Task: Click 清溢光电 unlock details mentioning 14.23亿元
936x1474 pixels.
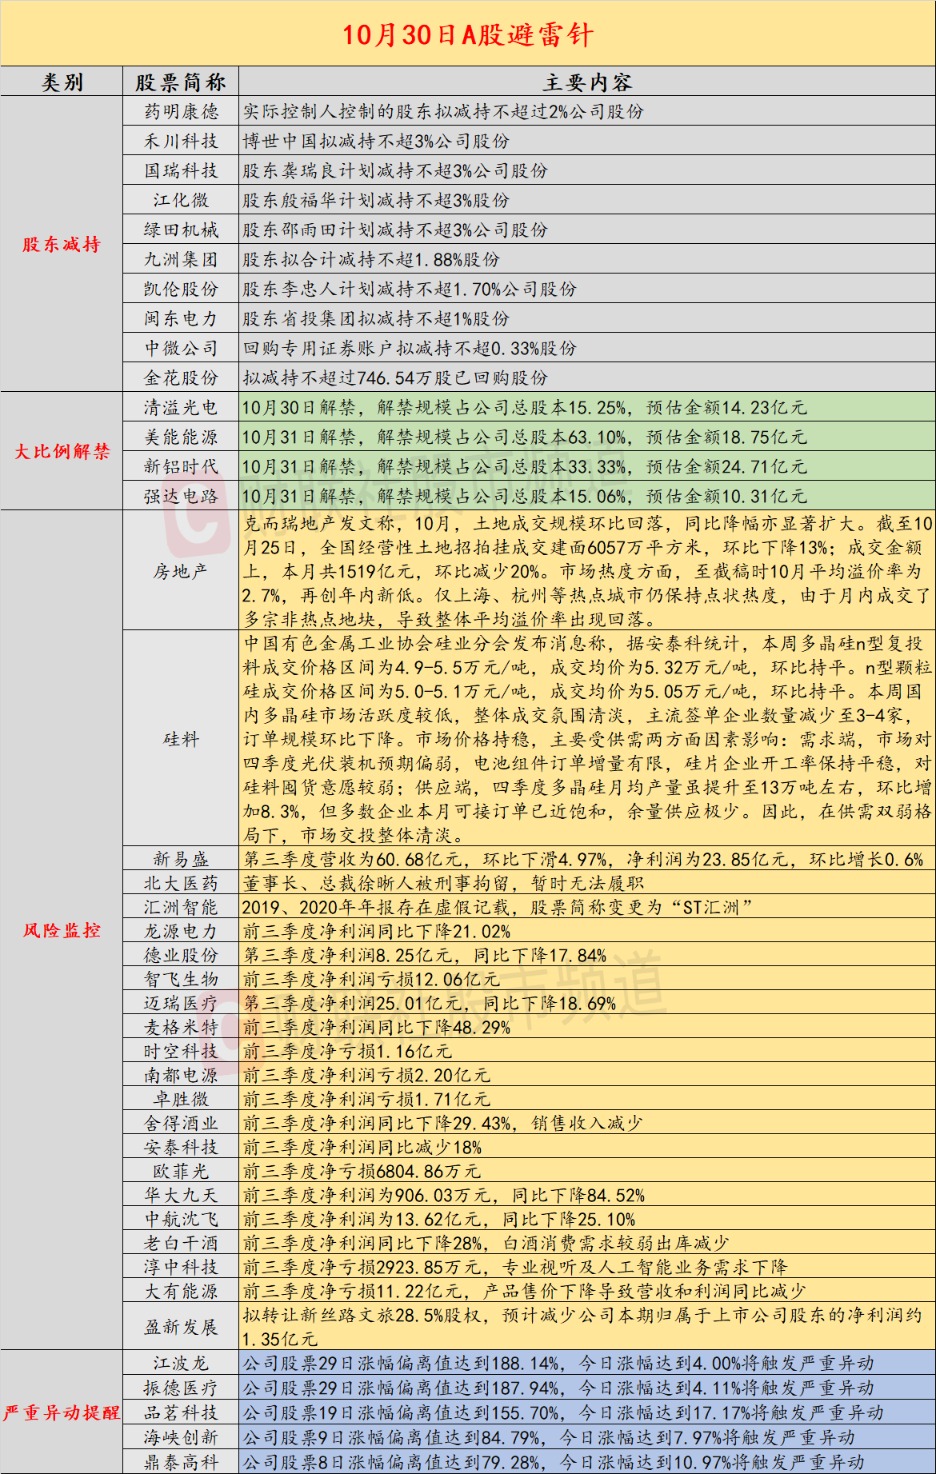Action: tap(524, 407)
